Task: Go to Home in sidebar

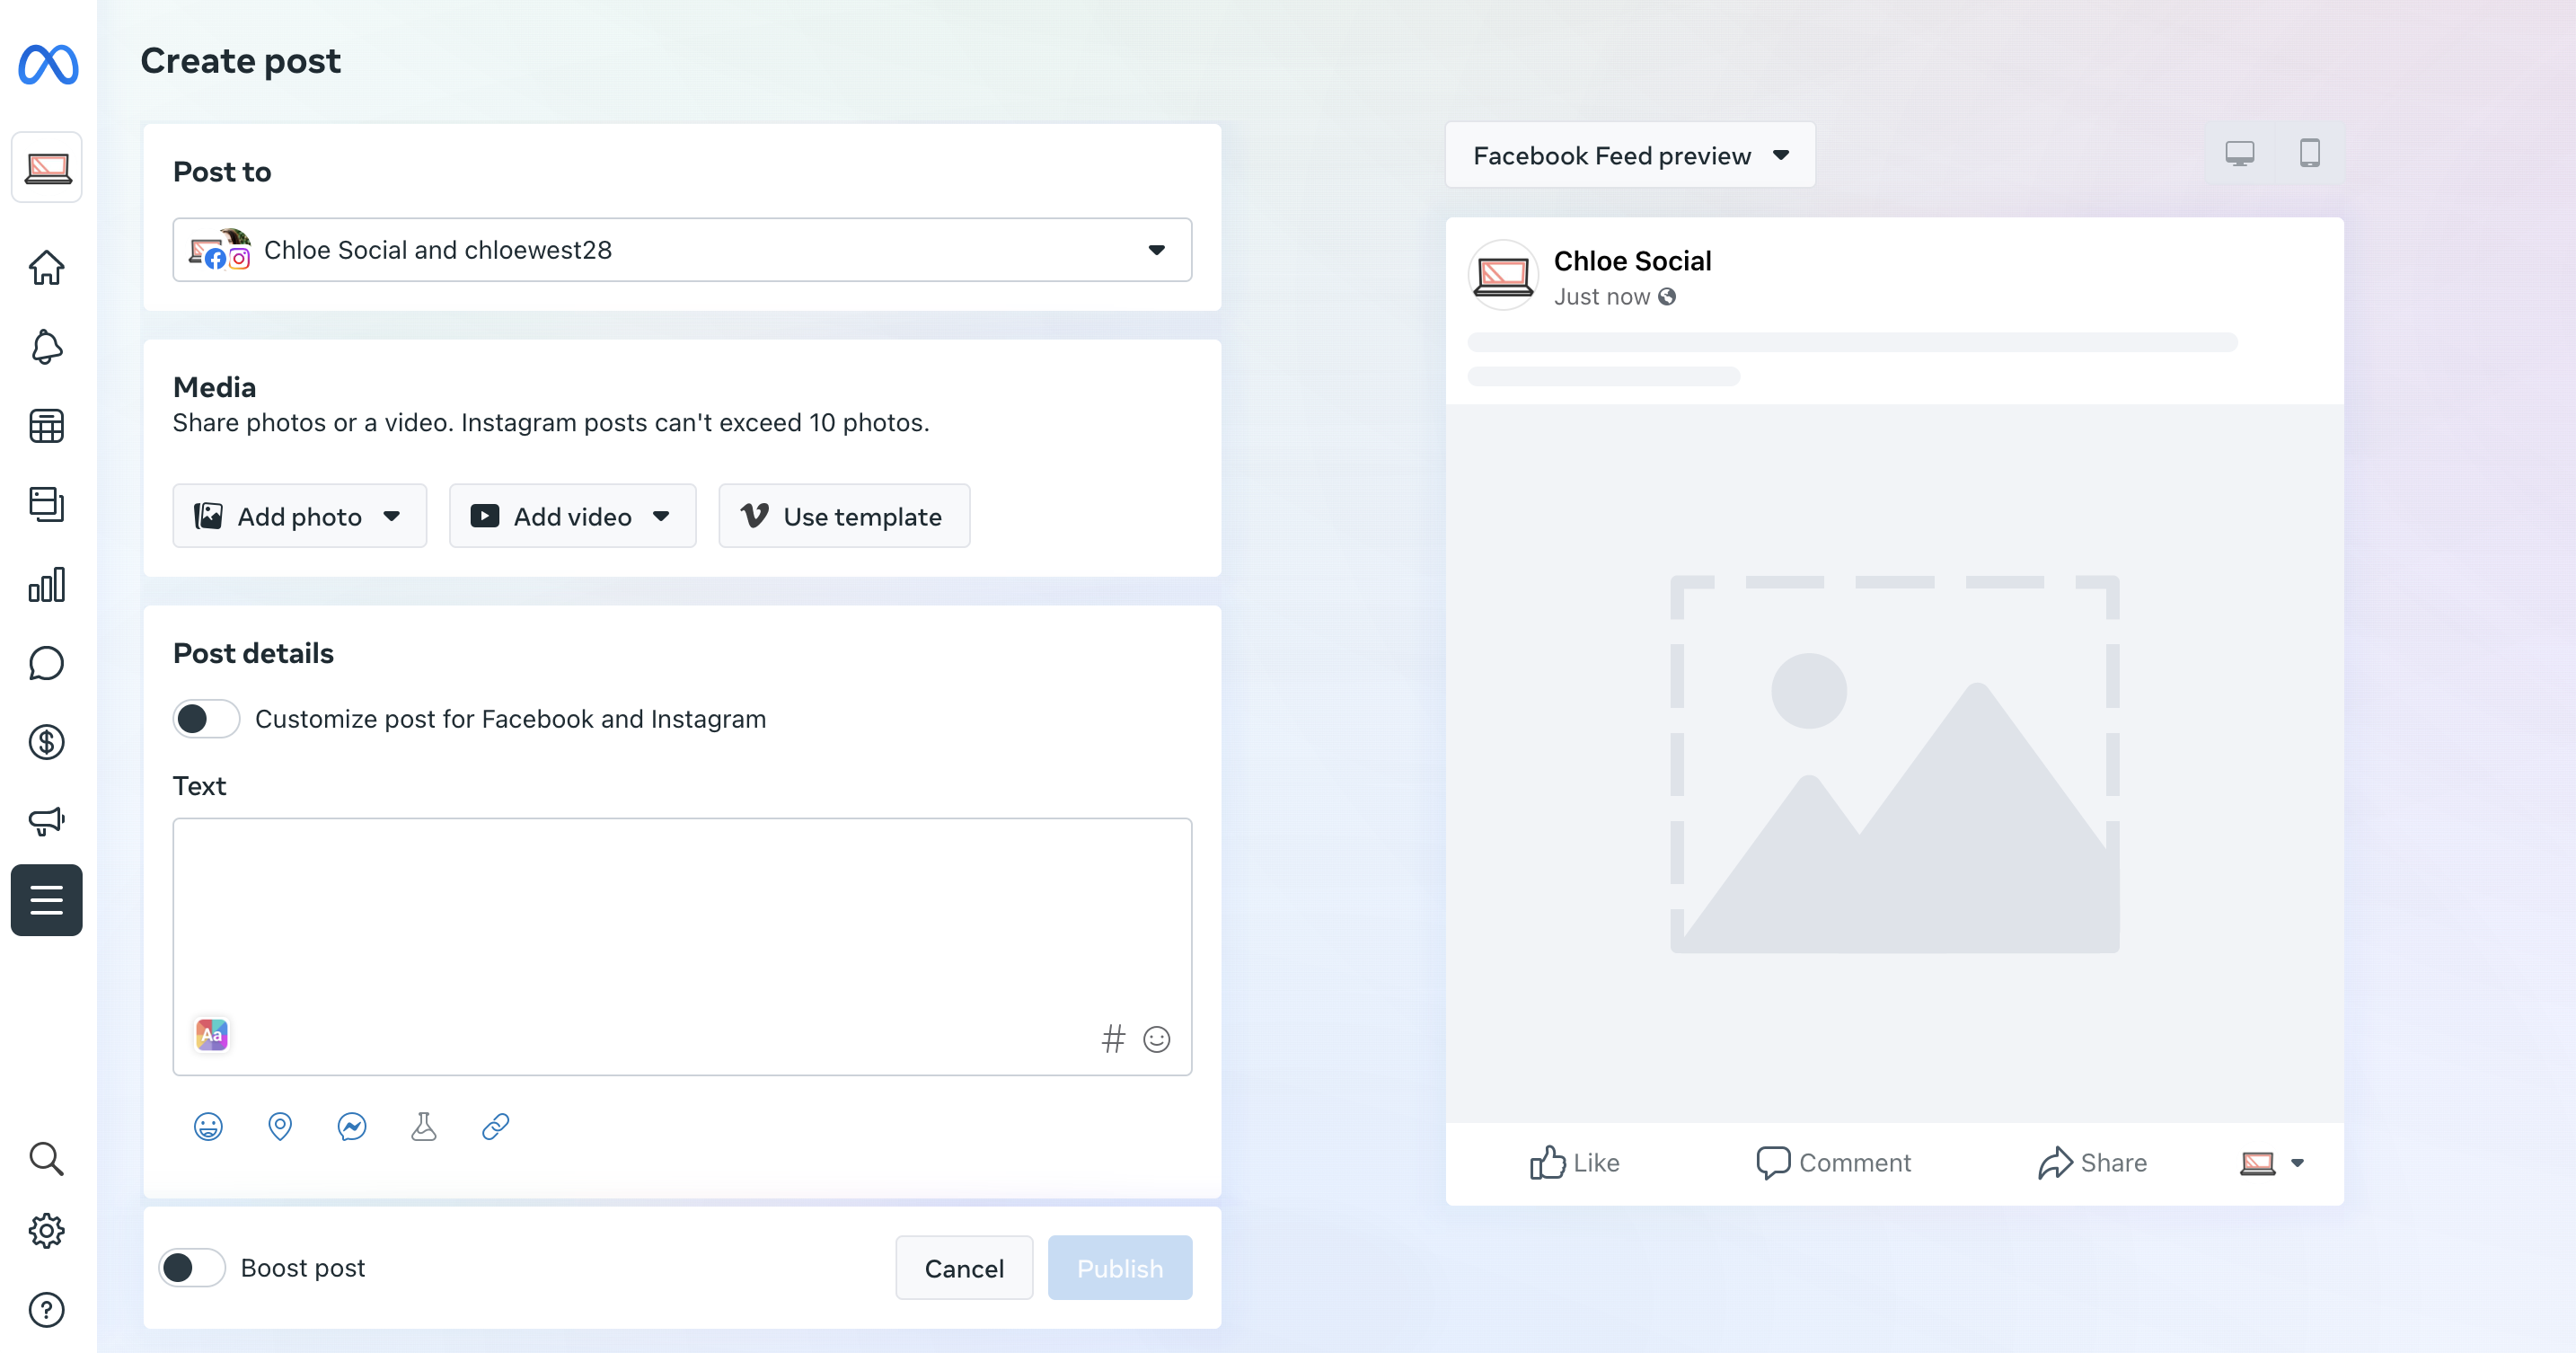Action: pyautogui.click(x=46, y=267)
